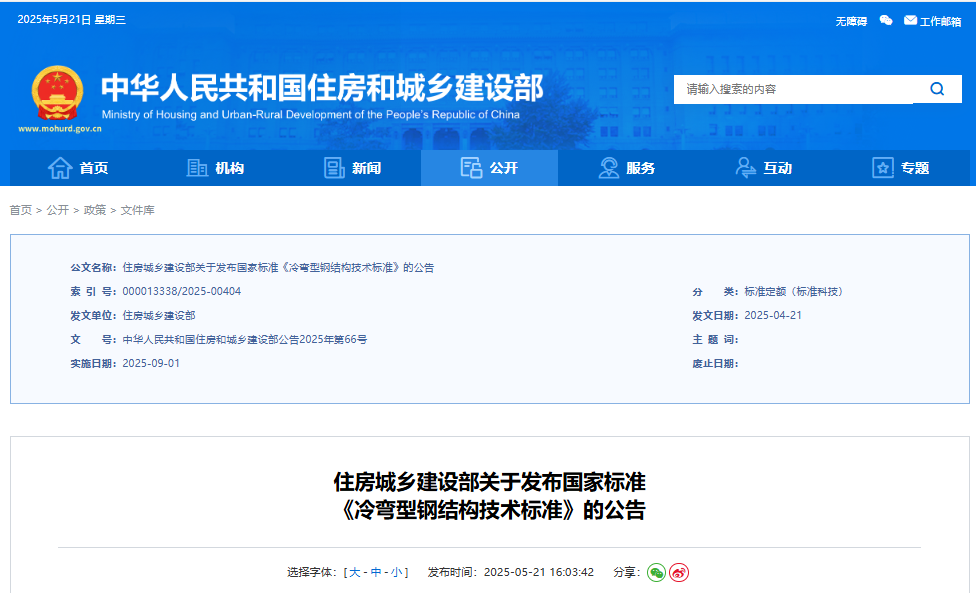This screenshot has height=593, width=976.
Task: Click the document icon next to 公开
Action: click(x=471, y=168)
